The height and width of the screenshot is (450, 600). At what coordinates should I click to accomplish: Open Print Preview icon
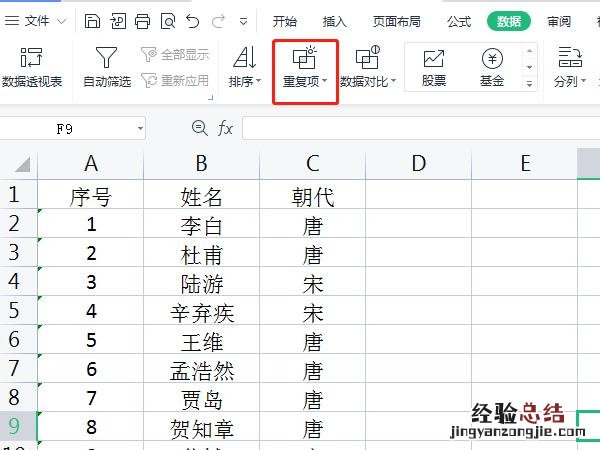point(168,21)
